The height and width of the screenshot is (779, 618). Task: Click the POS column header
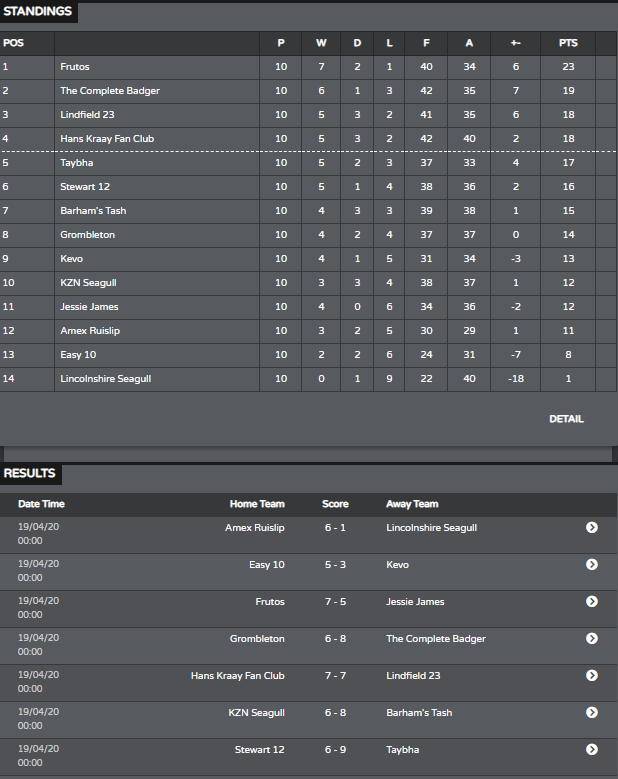(13, 43)
